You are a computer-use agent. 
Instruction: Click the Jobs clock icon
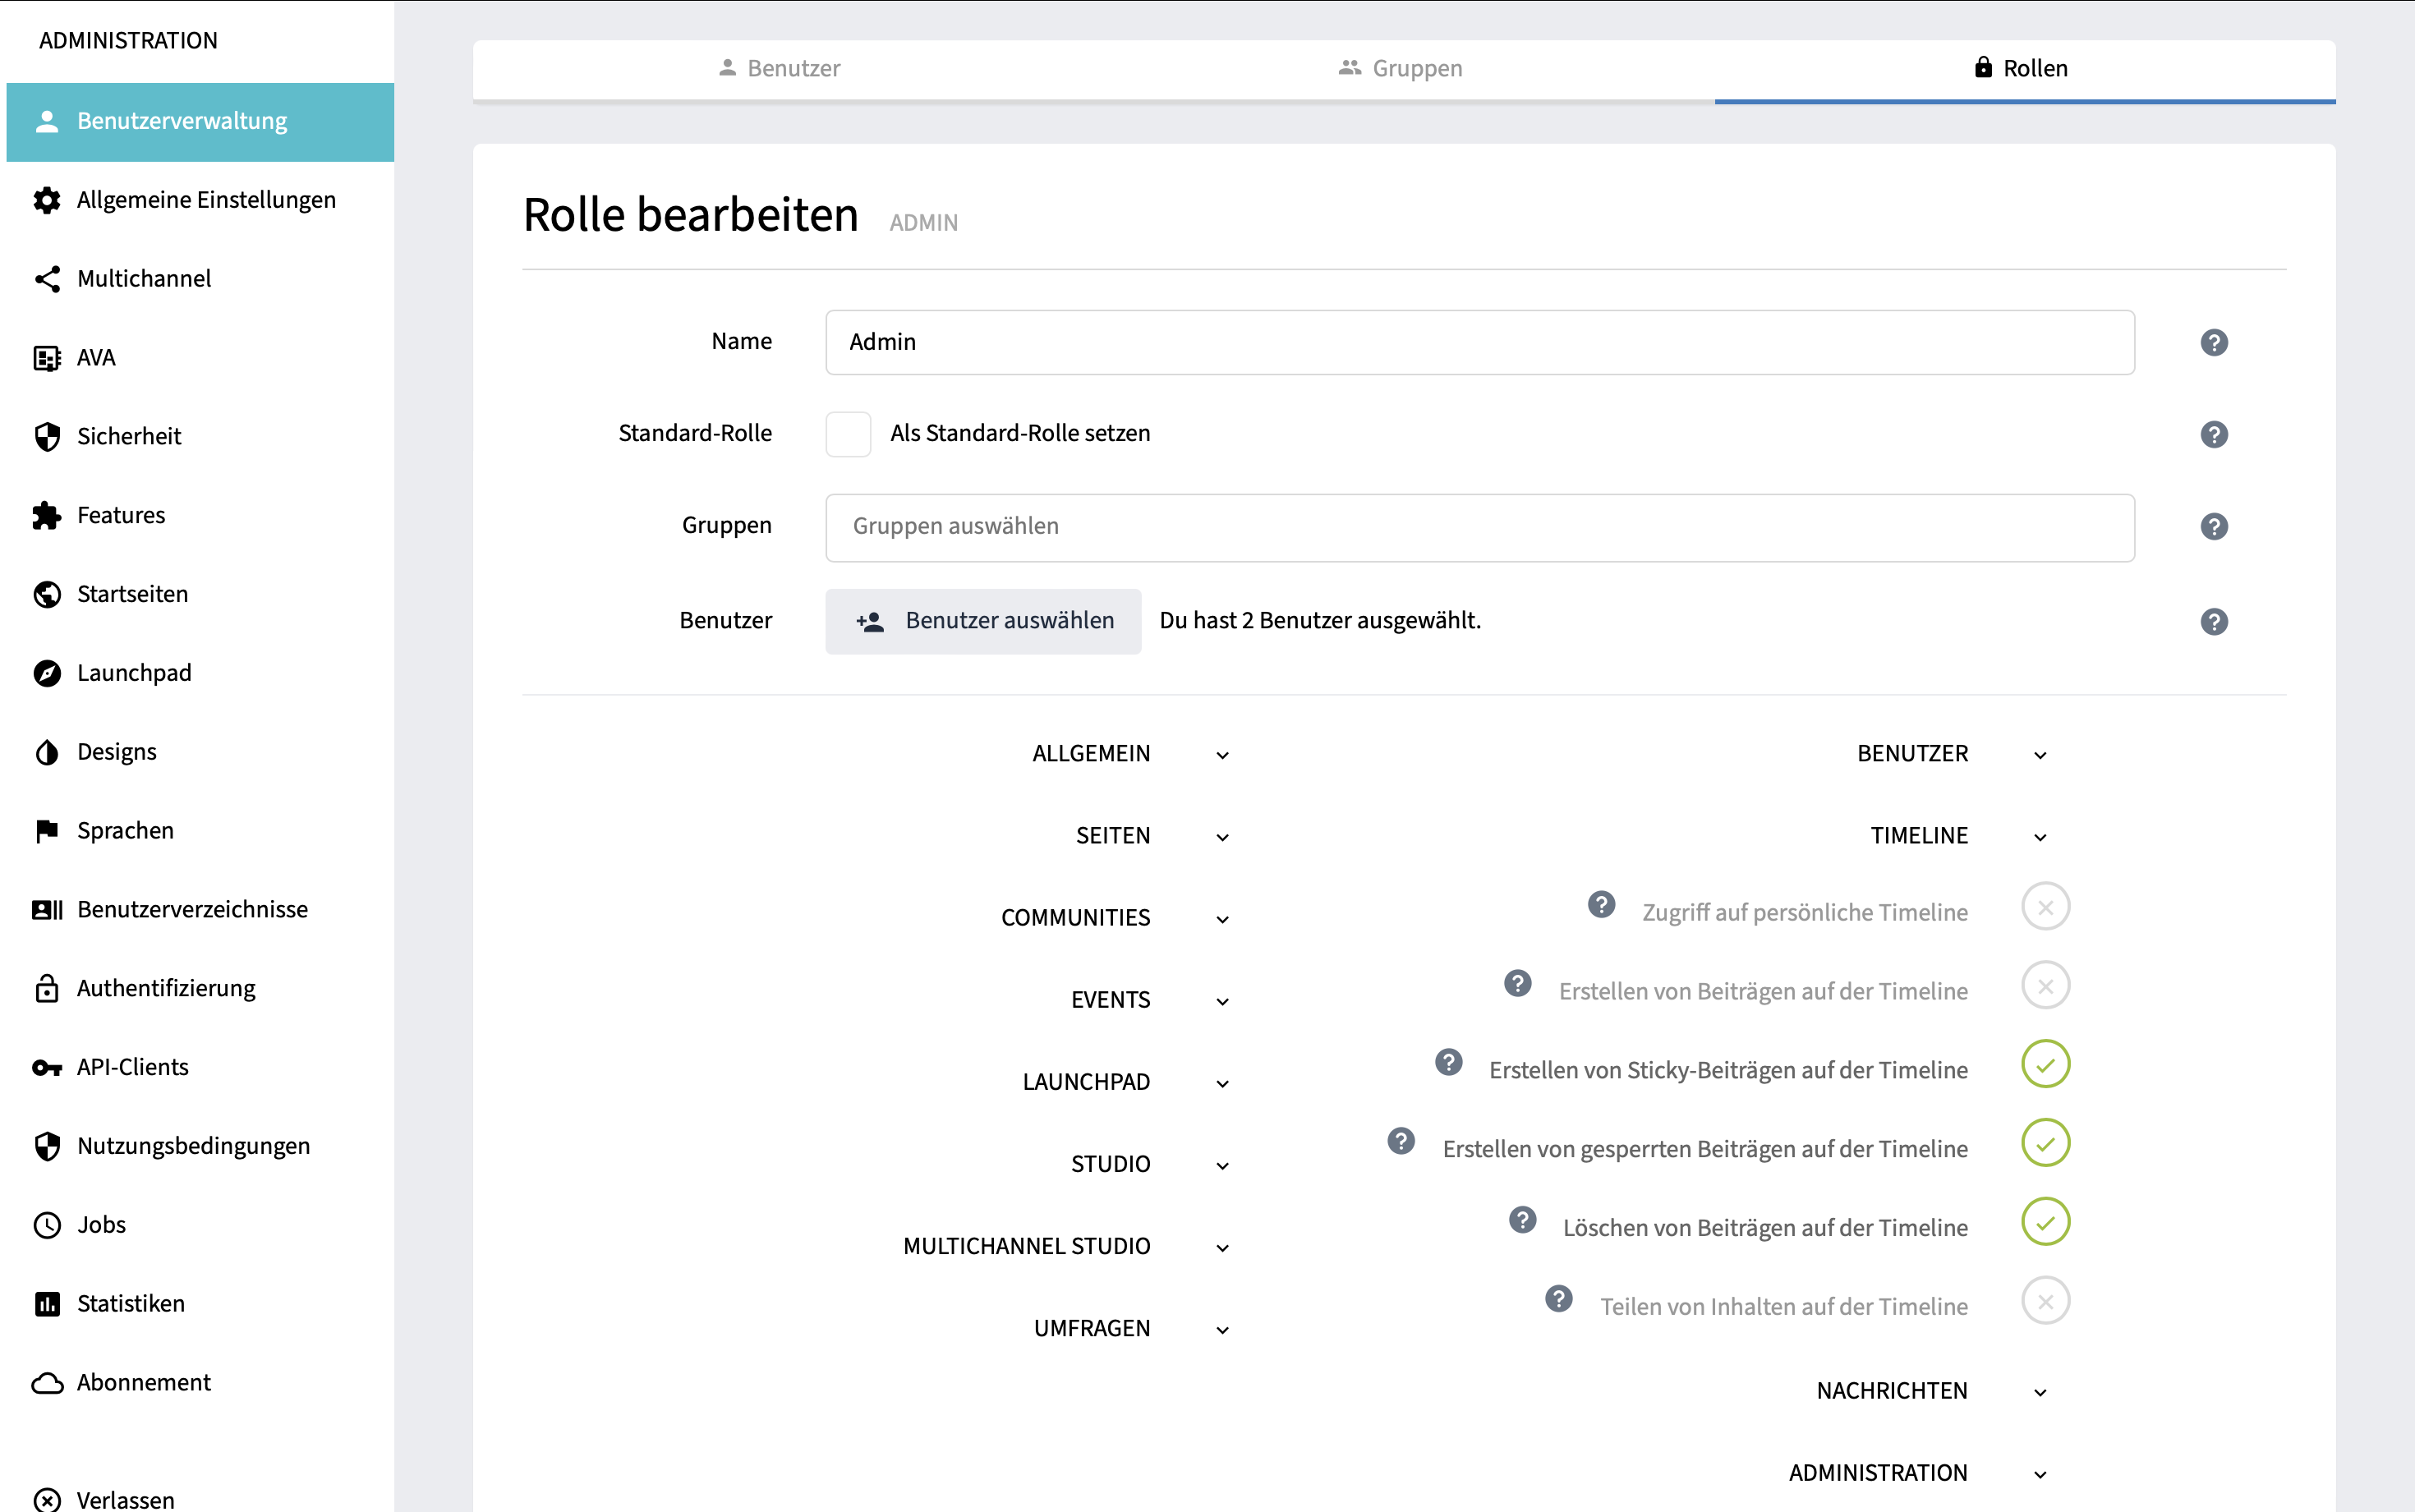click(x=47, y=1225)
